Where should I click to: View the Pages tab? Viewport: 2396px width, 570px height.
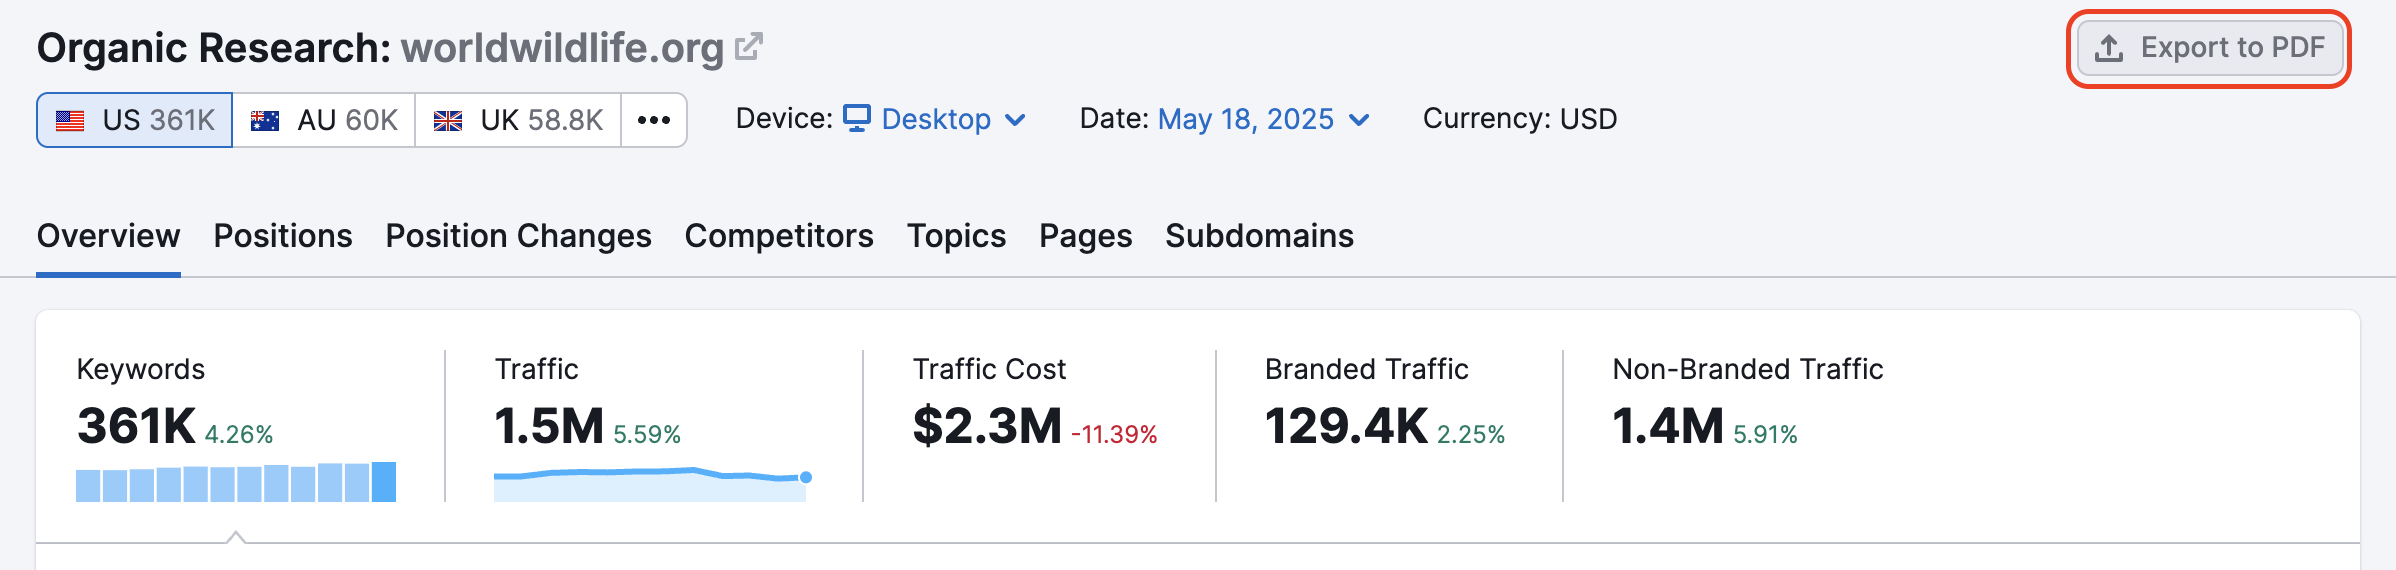pos(1085,236)
